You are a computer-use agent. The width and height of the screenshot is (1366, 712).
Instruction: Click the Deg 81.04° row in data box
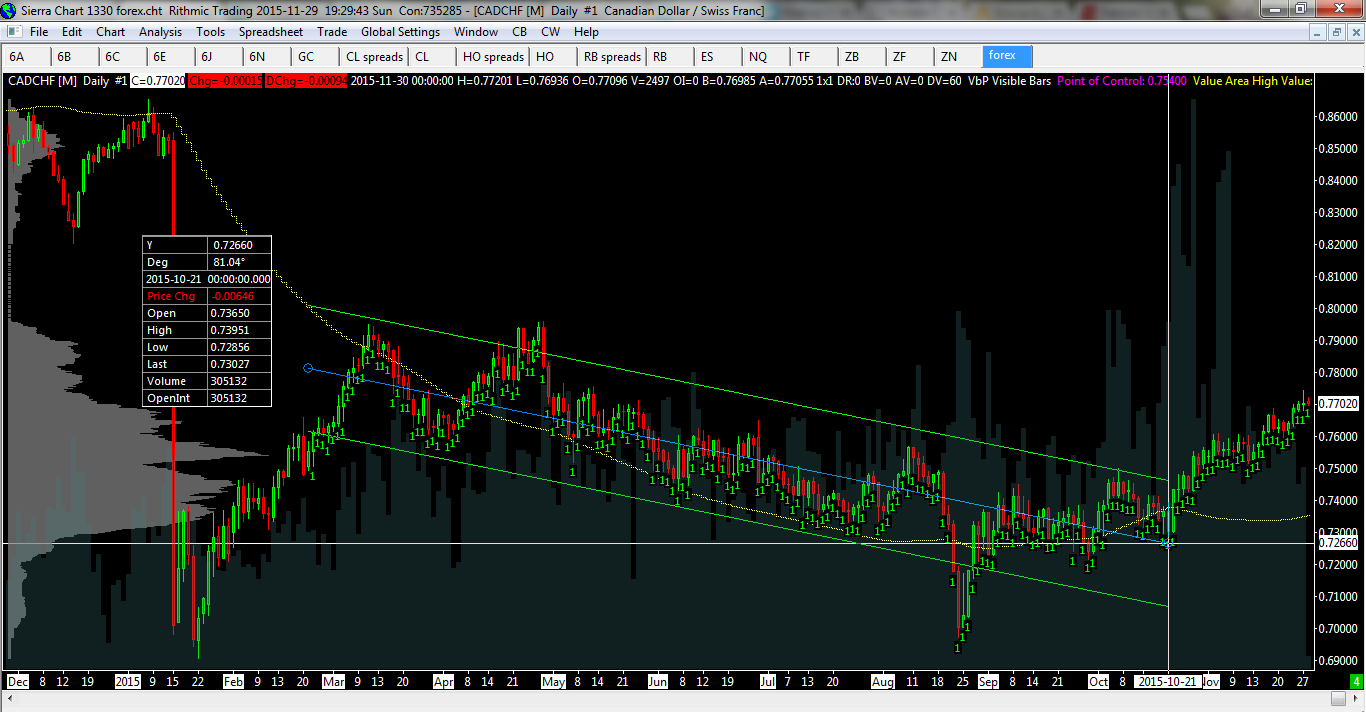pos(207,262)
